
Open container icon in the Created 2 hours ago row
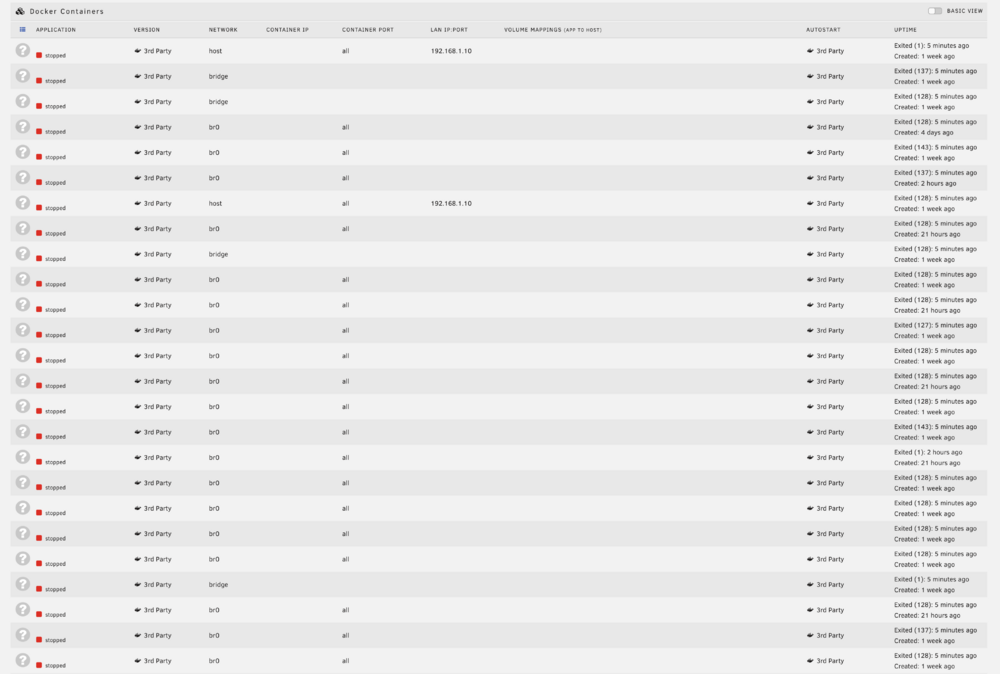click(x=23, y=177)
